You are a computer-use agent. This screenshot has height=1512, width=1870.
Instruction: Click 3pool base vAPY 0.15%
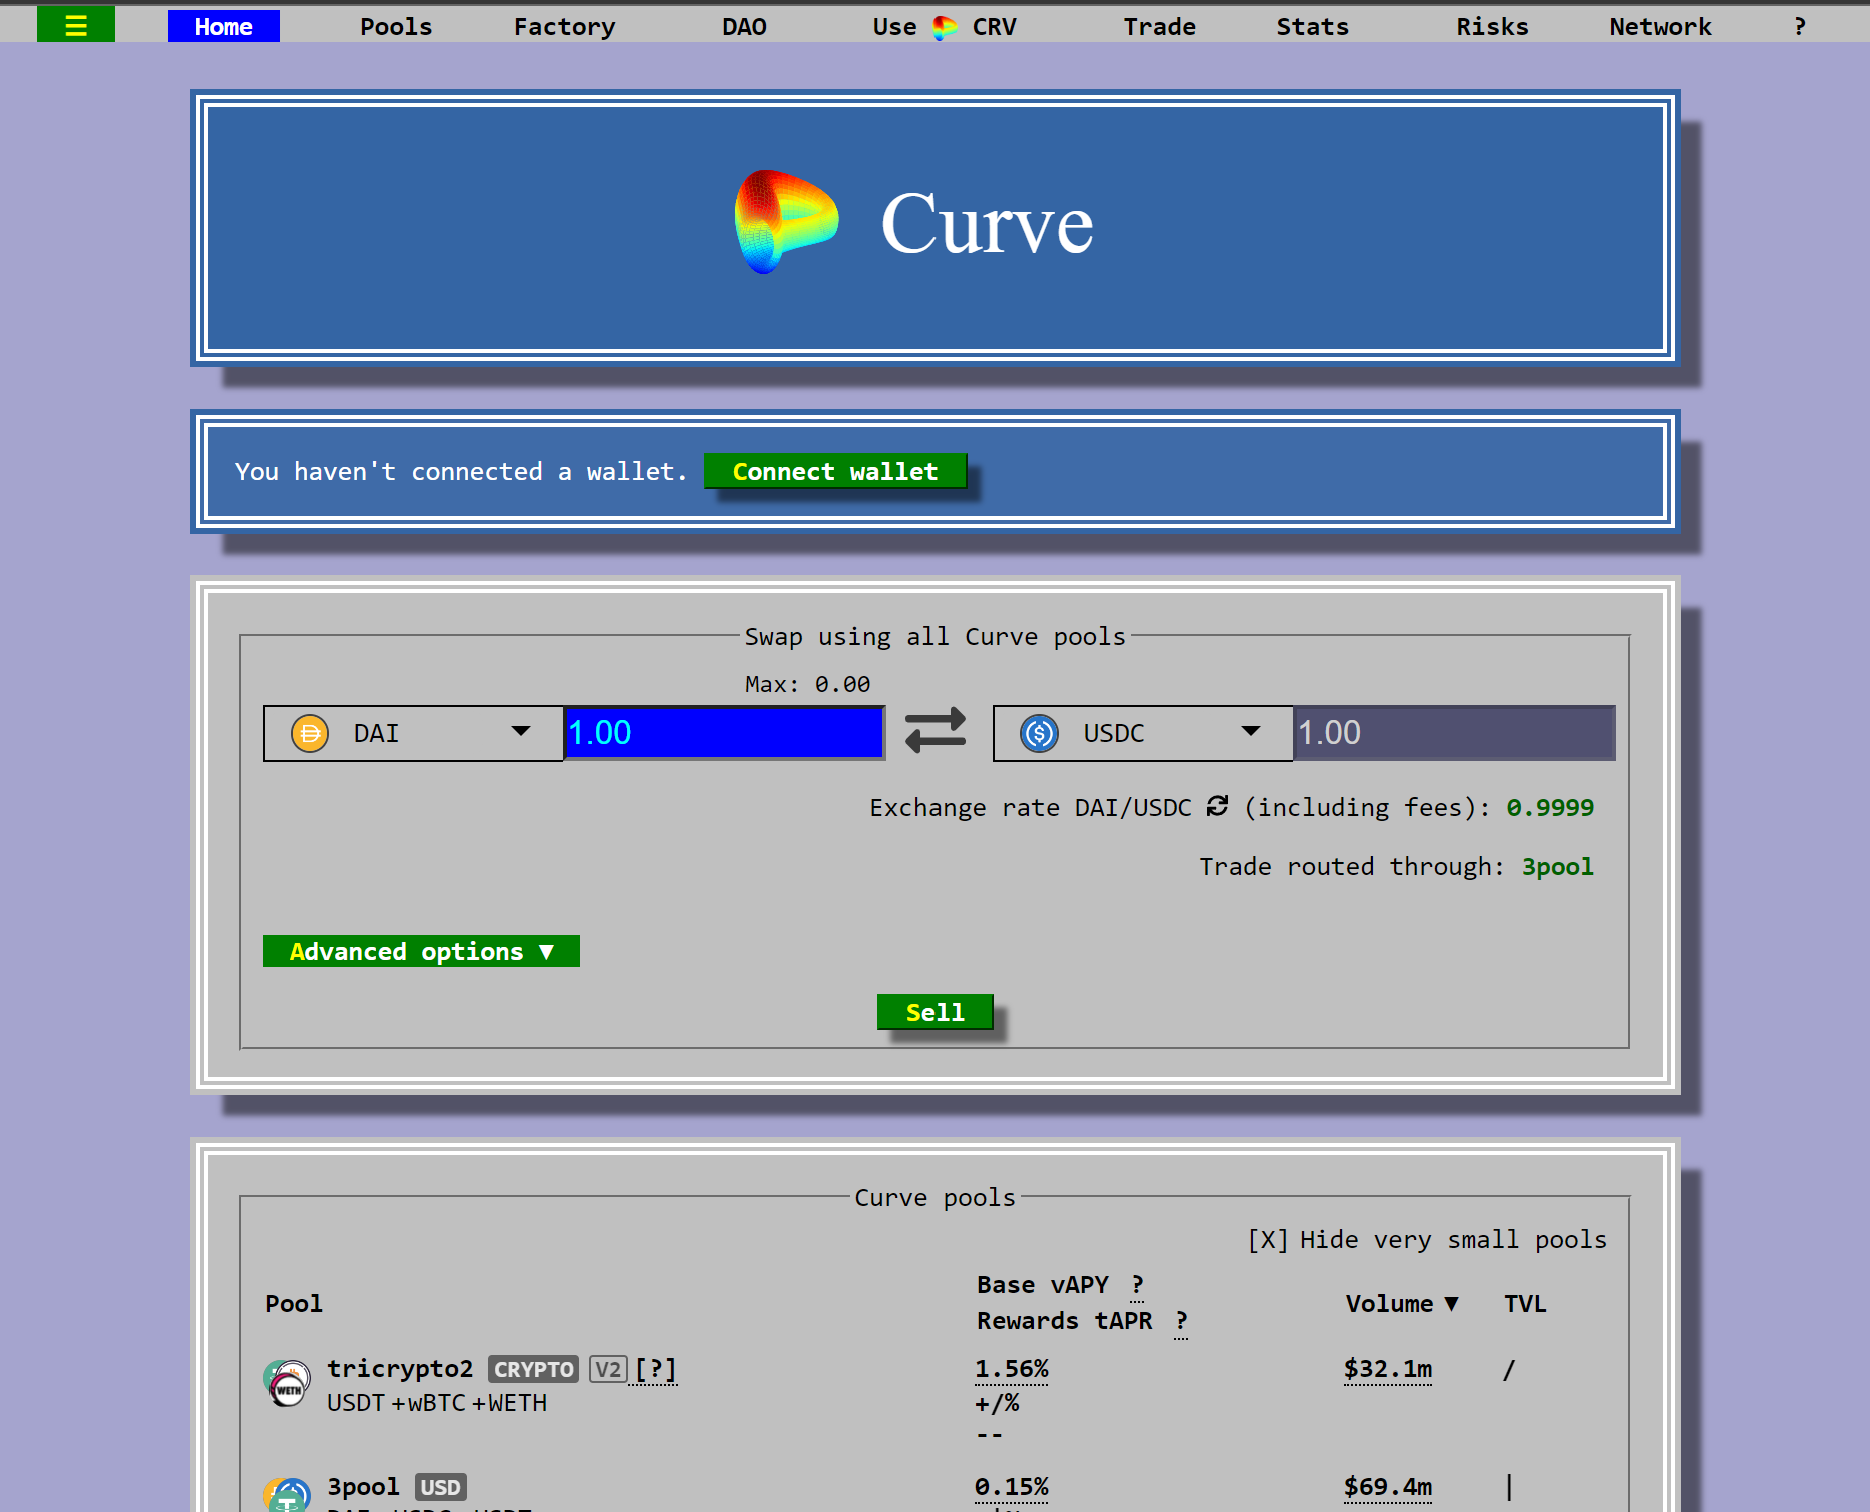(1012, 1487)
